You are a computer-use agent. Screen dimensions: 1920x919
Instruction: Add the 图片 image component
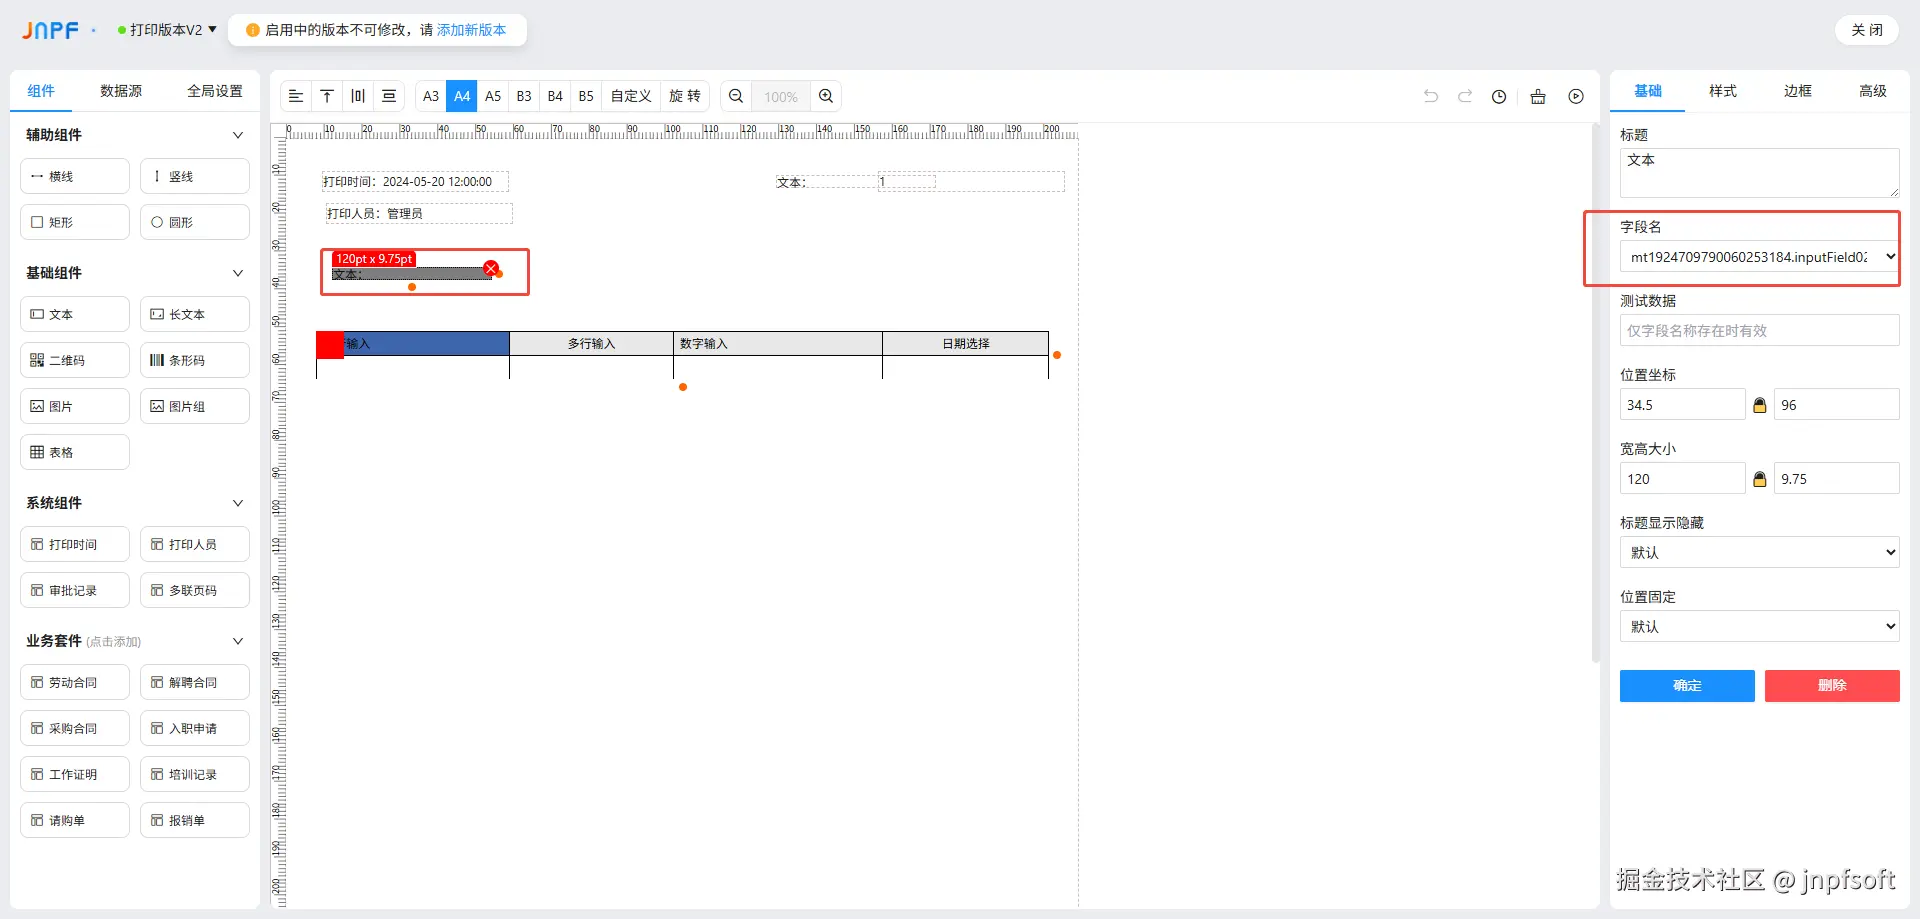(75, 406)
